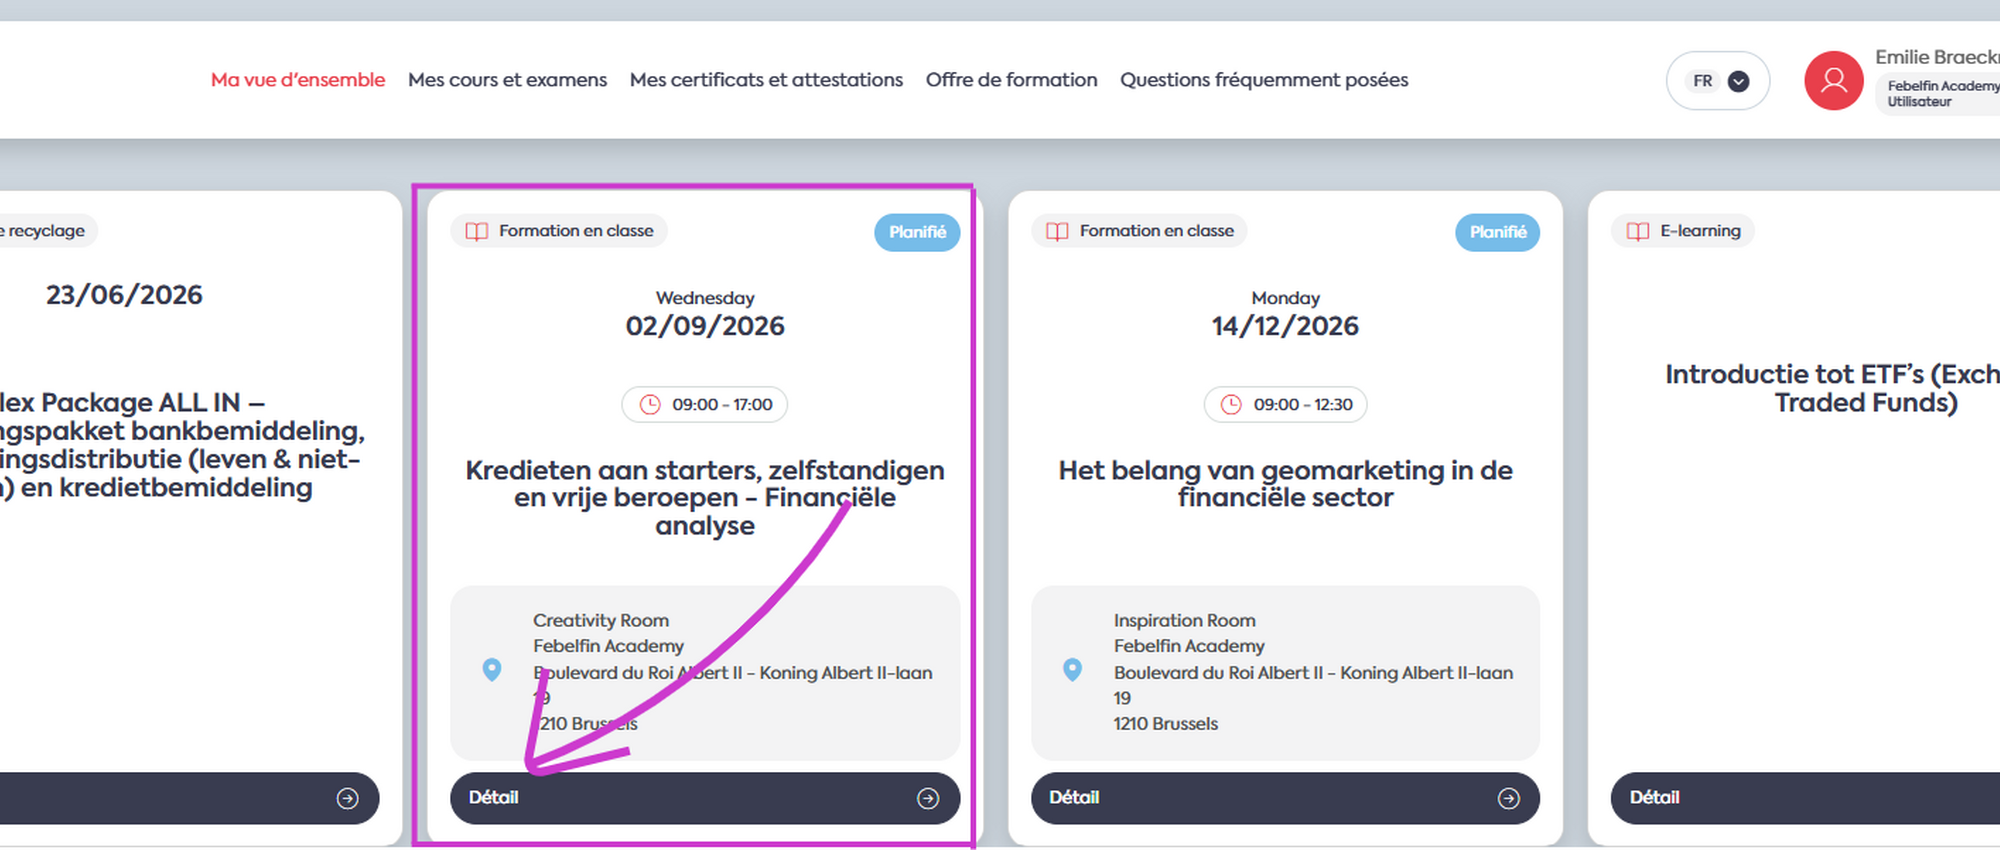Open Mes certificats et attestations
Viewport: 2000px width, 850px height.
point(766,80)
